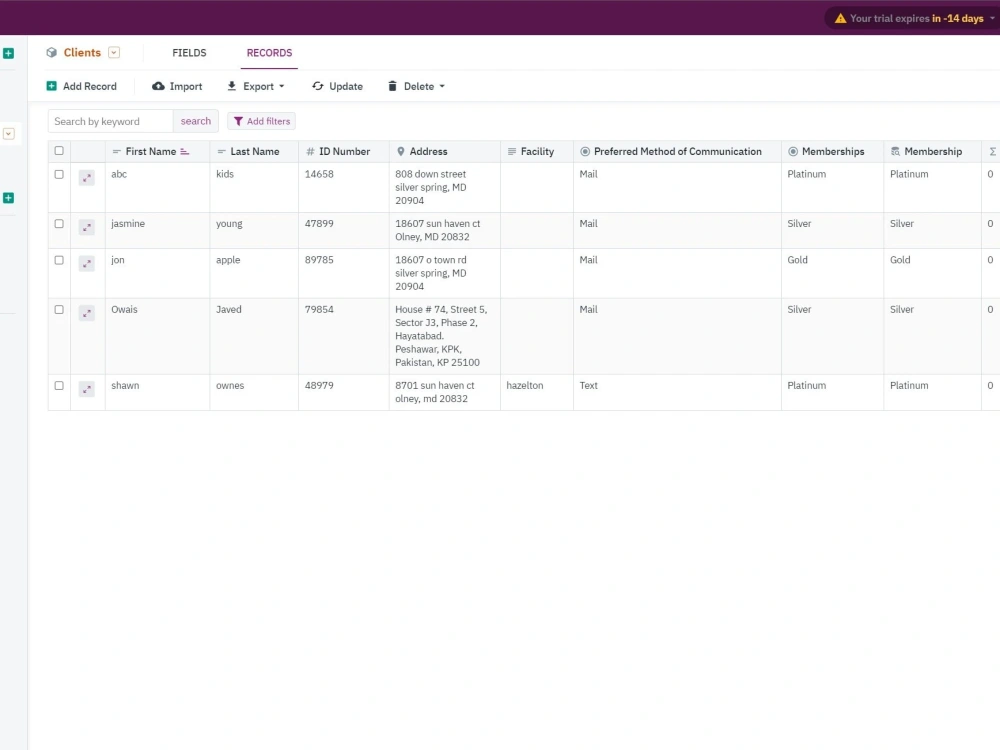The image size is (1000, 750).
Task: Expand the record for shawn using expand icon
Action: click(87, 390)
